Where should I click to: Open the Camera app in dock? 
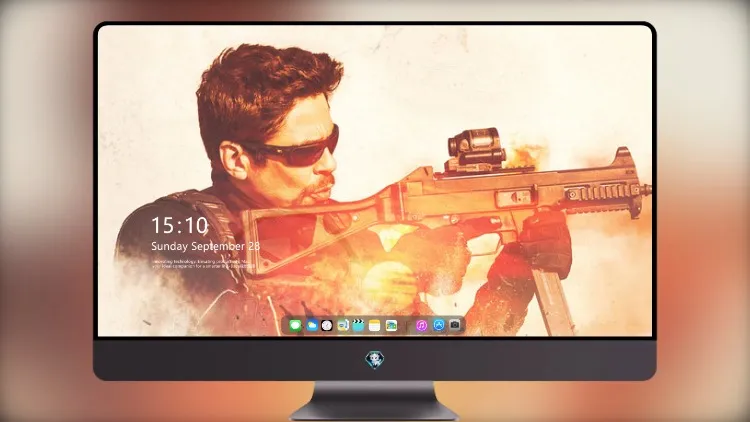[x=455, y=325]
